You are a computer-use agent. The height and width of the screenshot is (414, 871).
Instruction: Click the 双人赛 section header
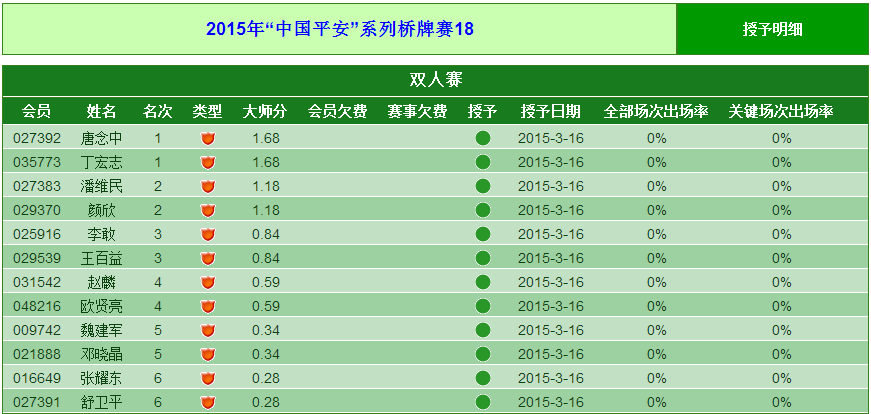[x=435, y=80]
